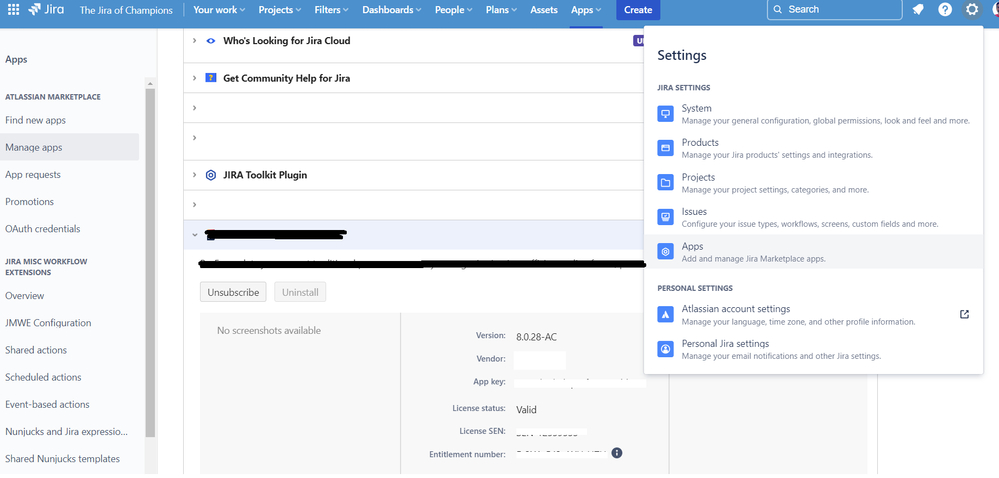Click the Apps settings icon
Screen dimensions: 999x478
pos(665,252)
